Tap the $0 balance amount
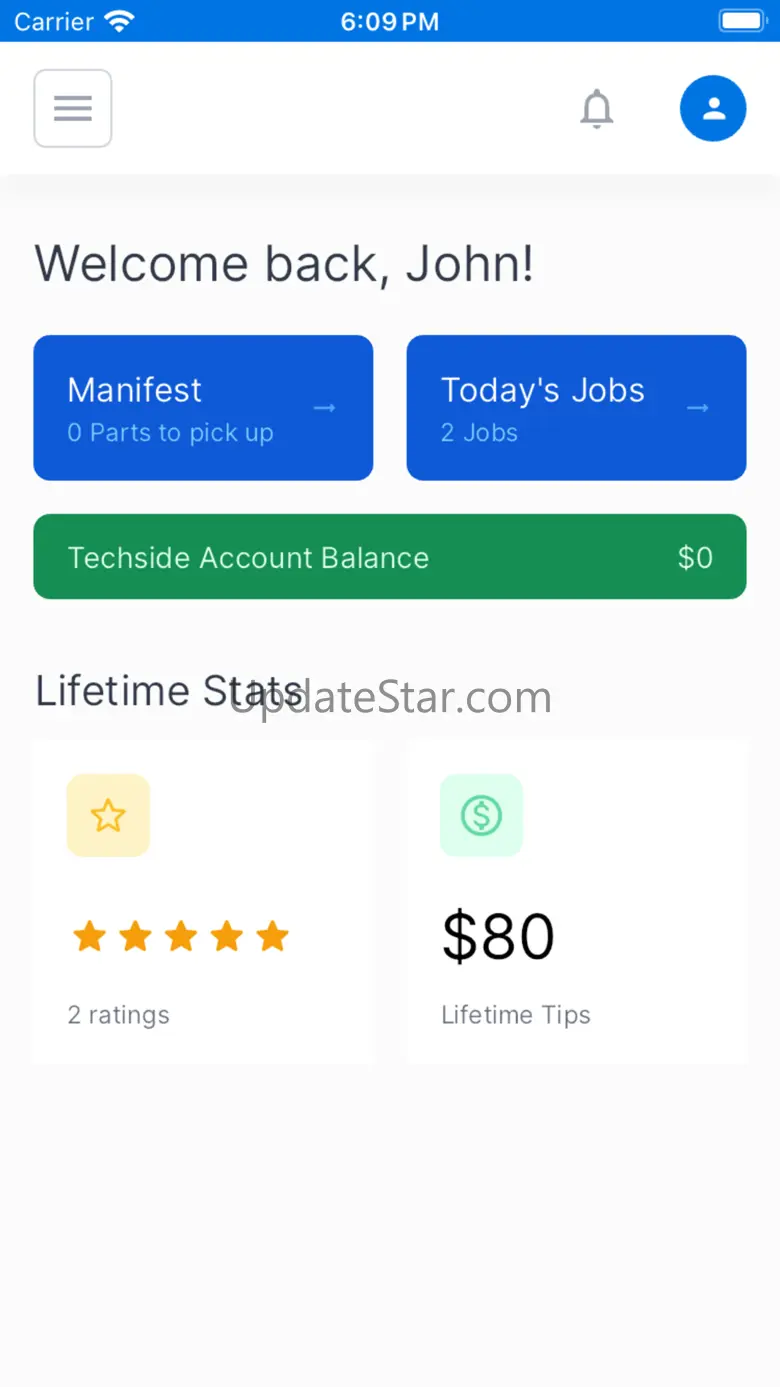Viewport: 780px width, 1387px height. [x=695, y=558]
